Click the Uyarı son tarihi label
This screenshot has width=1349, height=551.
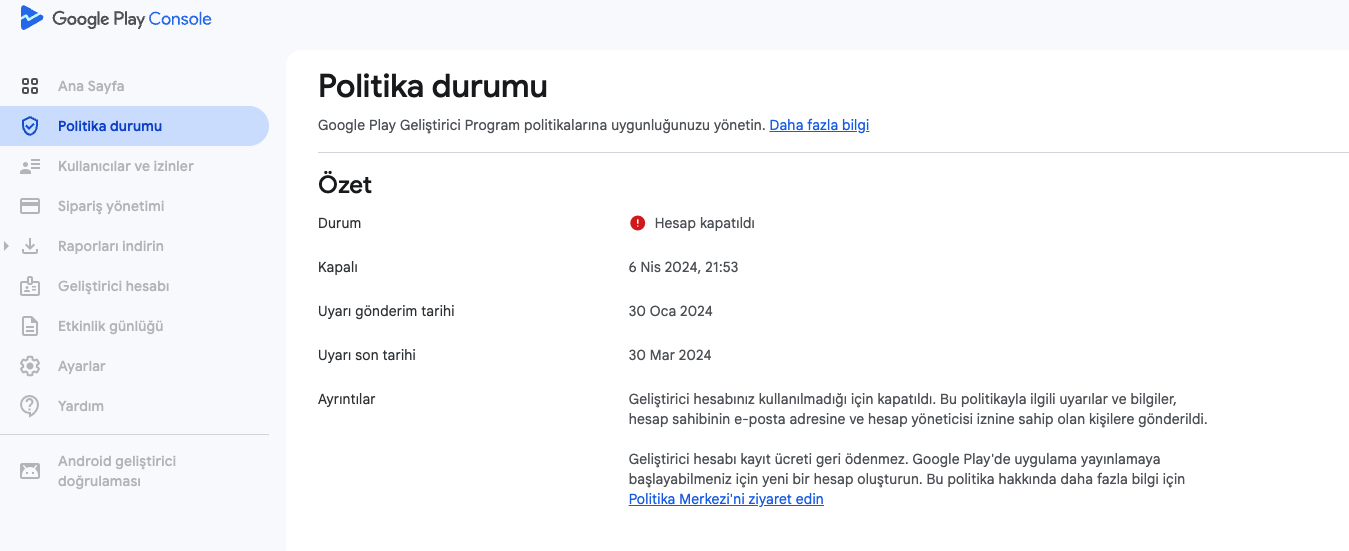(x=367, y=355)
